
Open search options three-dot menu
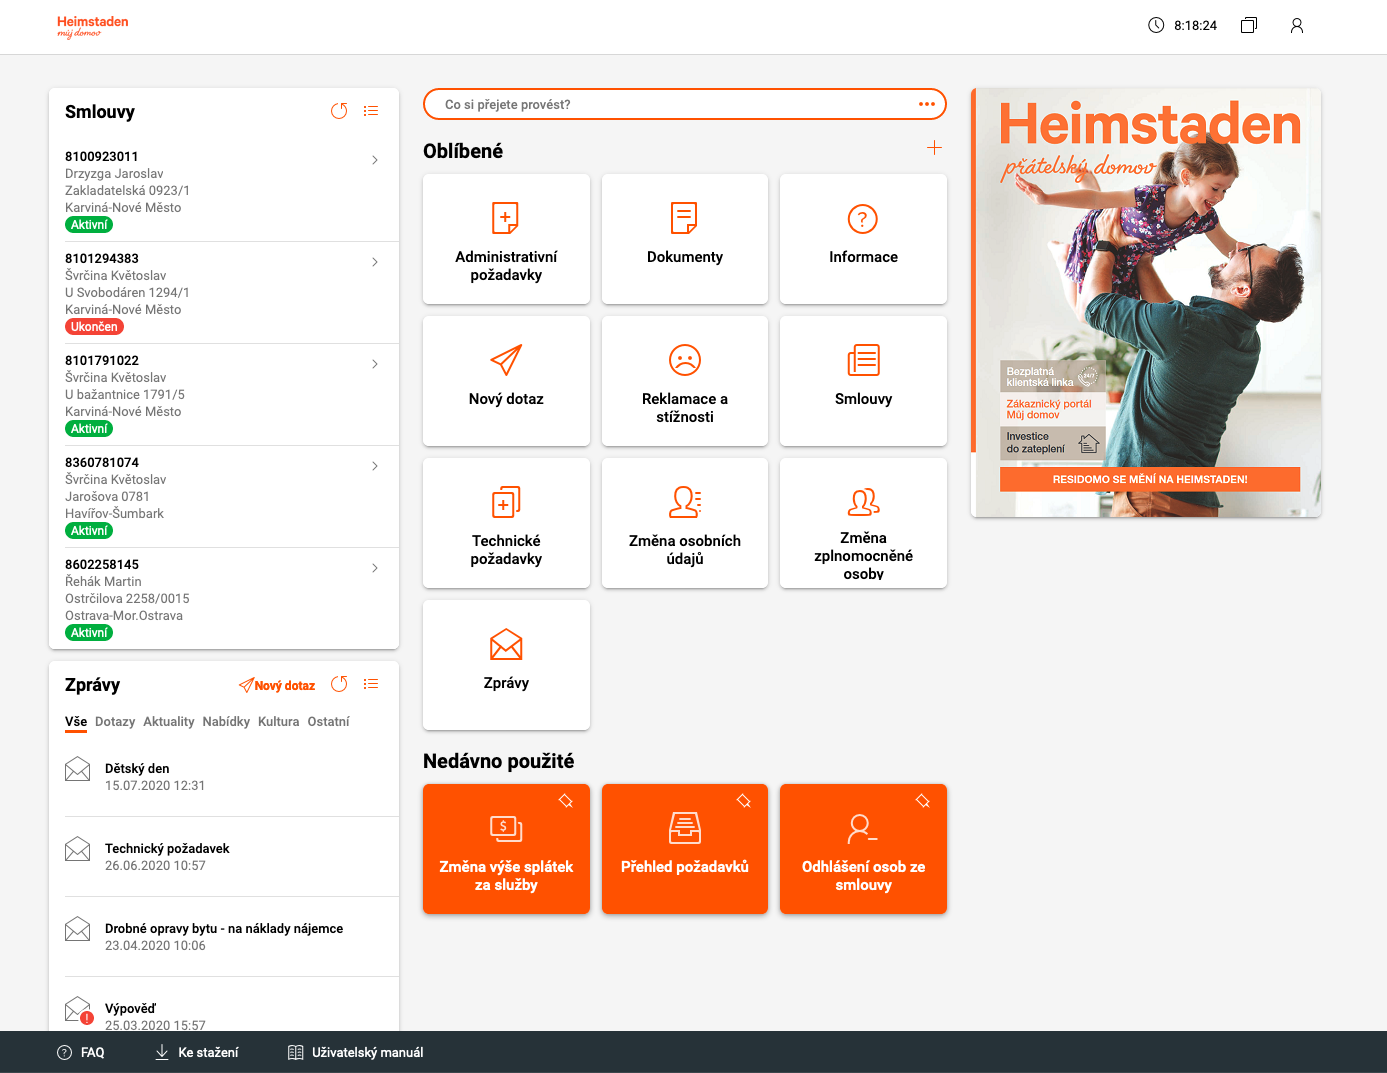(x=927, y=104)
